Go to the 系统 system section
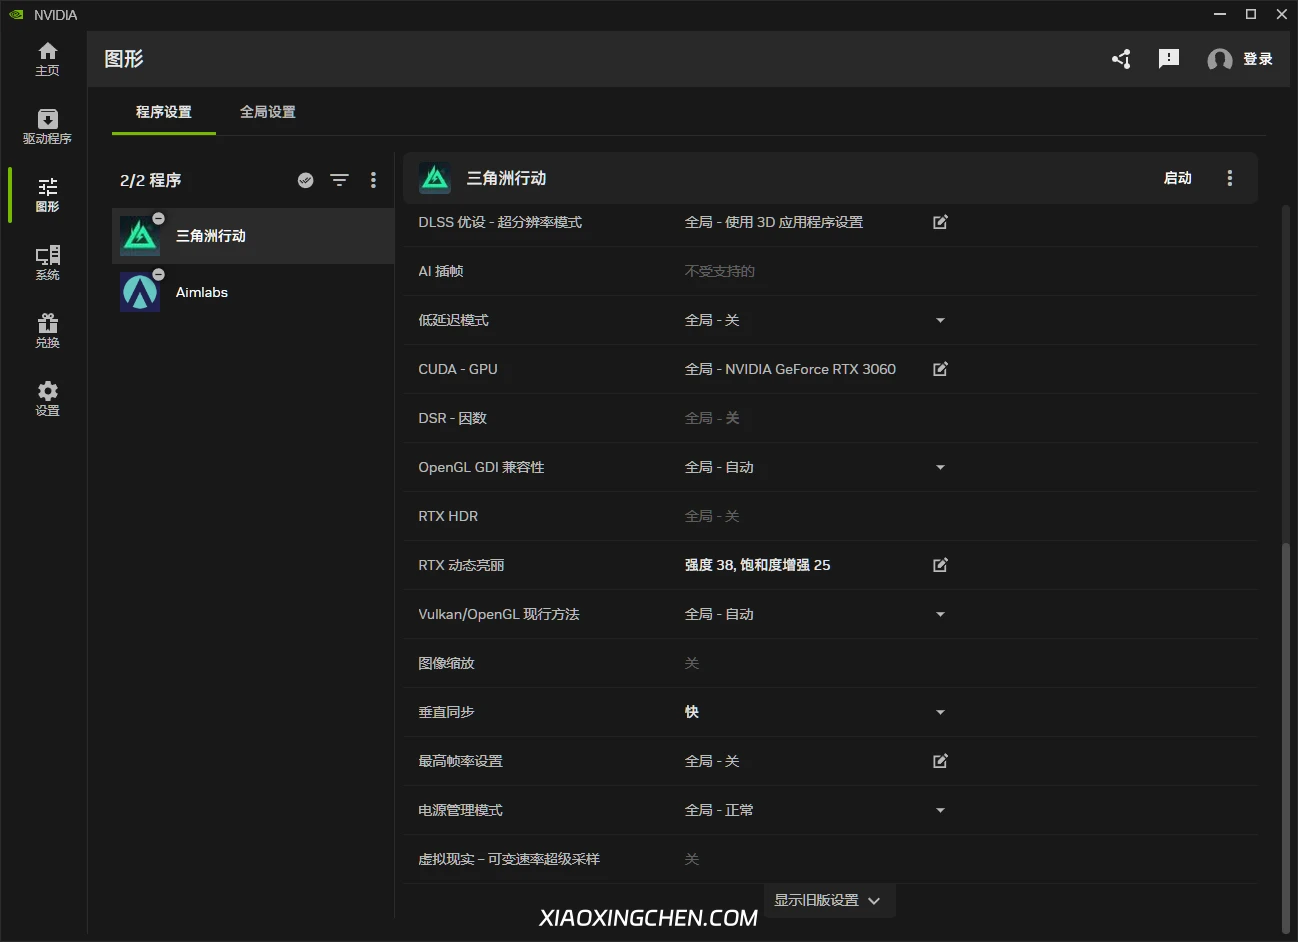This screenshot has height=942, width=1298. [47, 263]
